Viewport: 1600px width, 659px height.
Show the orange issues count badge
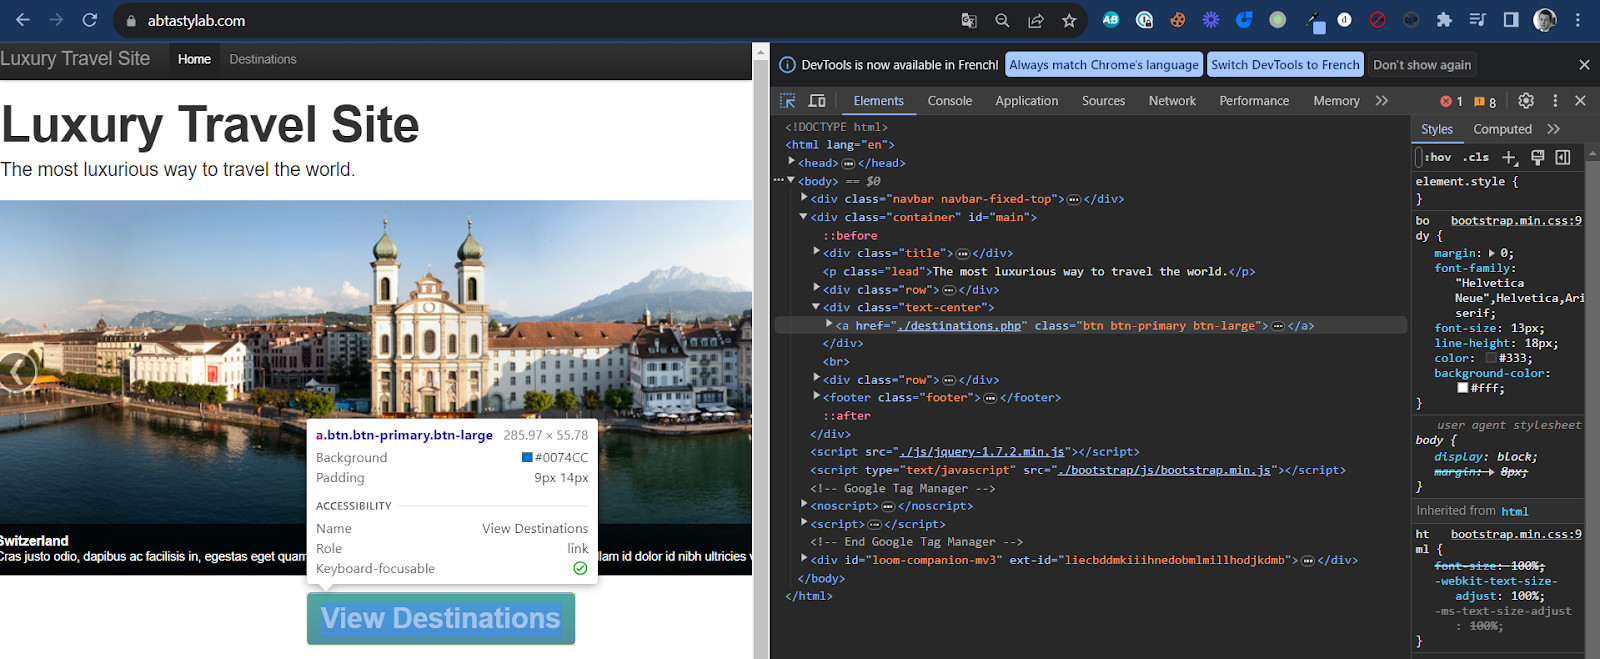click(x=1485, y=101)
